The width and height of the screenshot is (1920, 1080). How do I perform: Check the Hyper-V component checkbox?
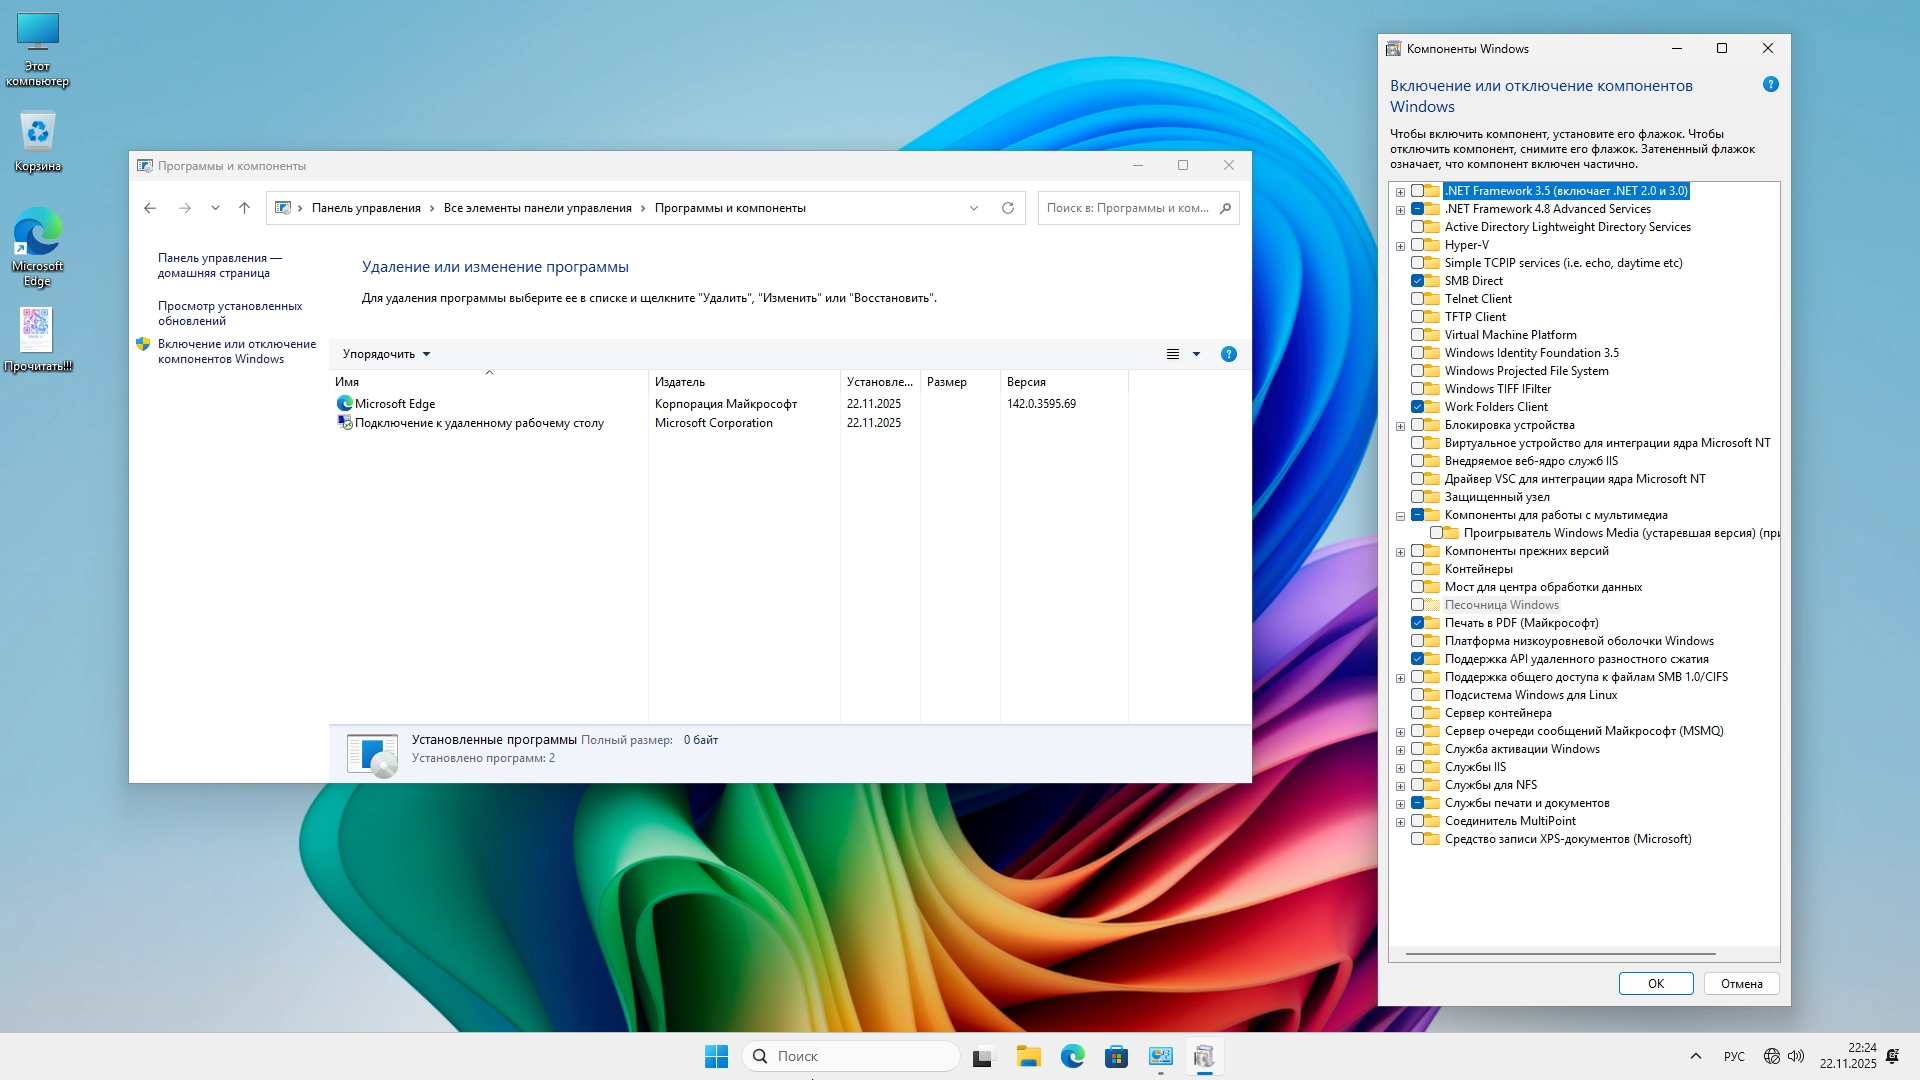[1417, 245]
